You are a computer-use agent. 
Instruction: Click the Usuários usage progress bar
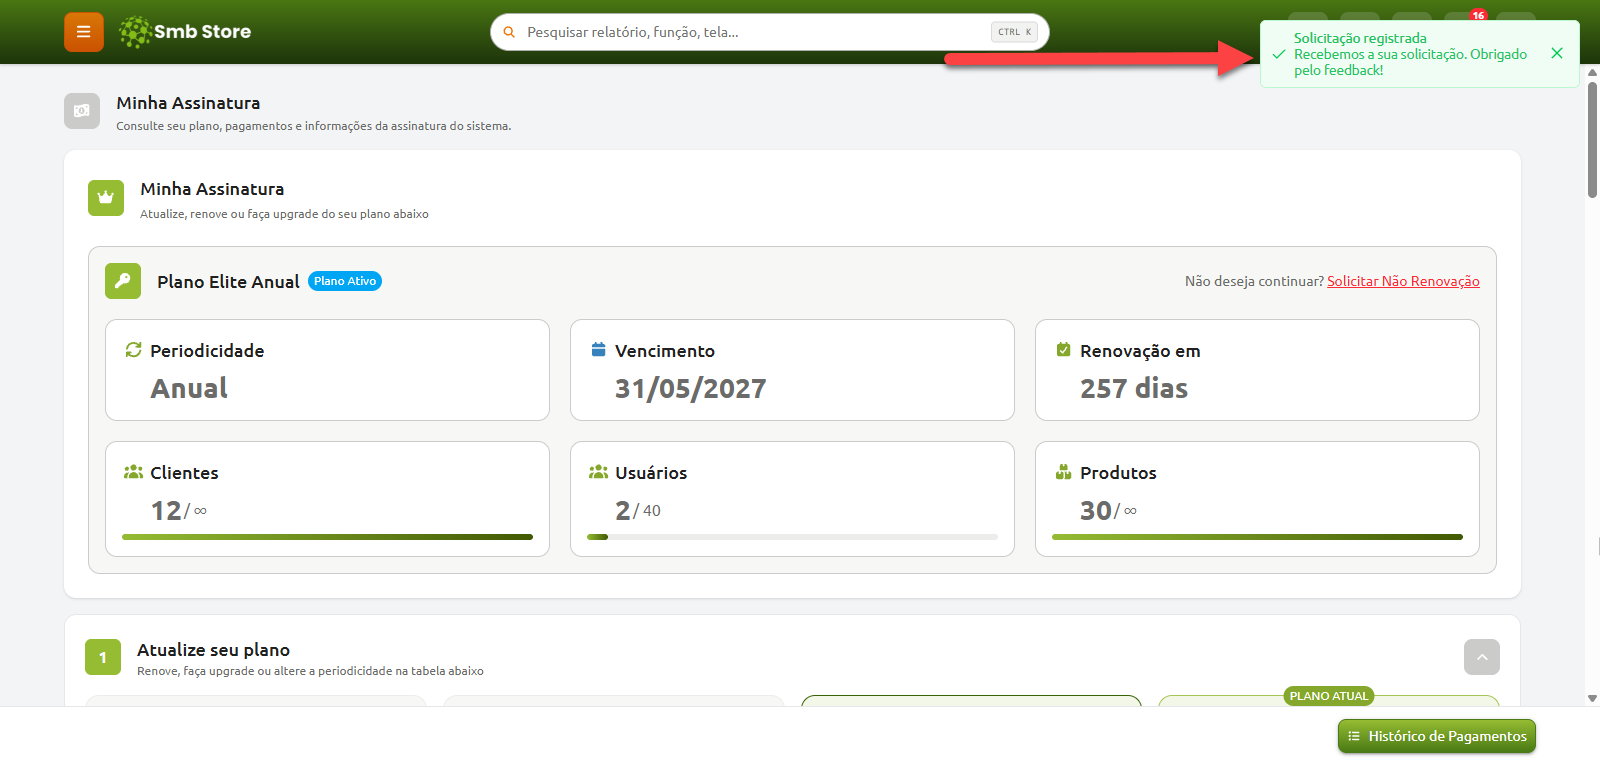(x=792, y=537)
